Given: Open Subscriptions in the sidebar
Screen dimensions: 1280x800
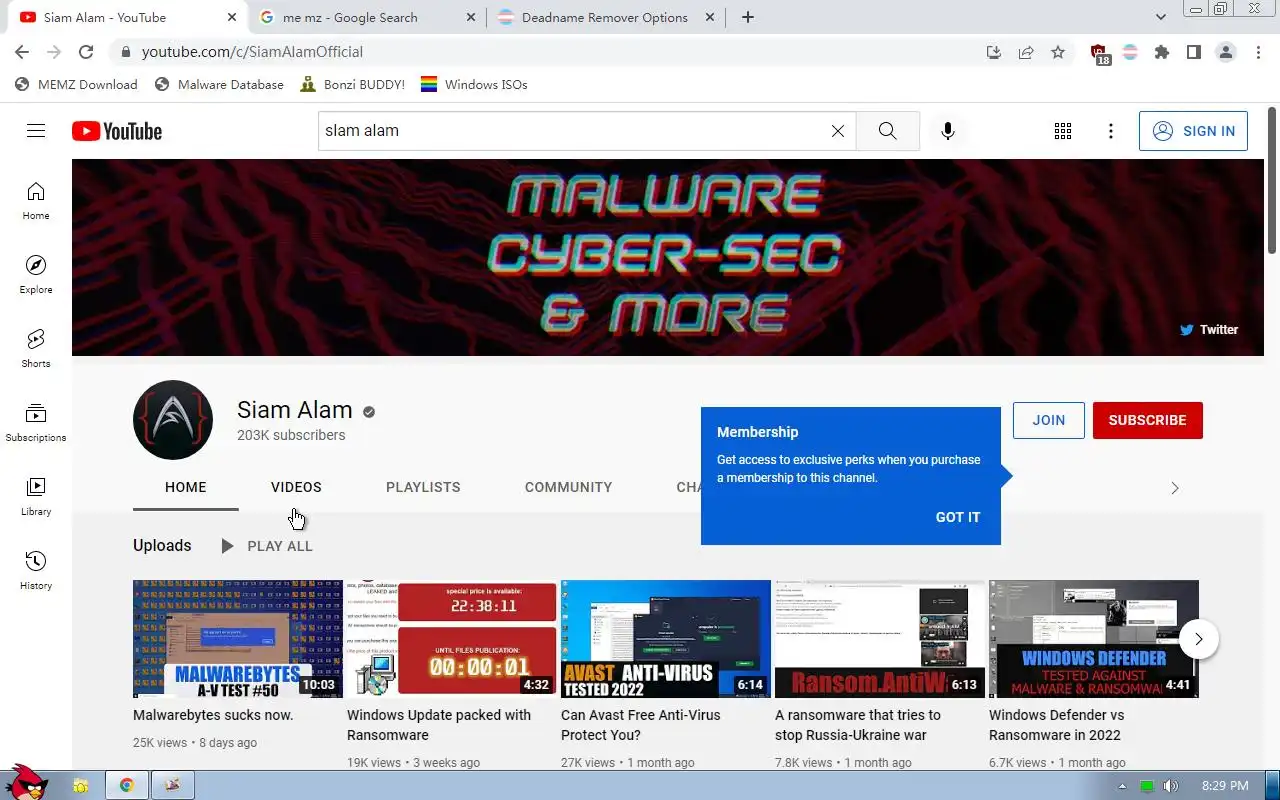Looking at the screenshot, I should click(x=36, y=423).
